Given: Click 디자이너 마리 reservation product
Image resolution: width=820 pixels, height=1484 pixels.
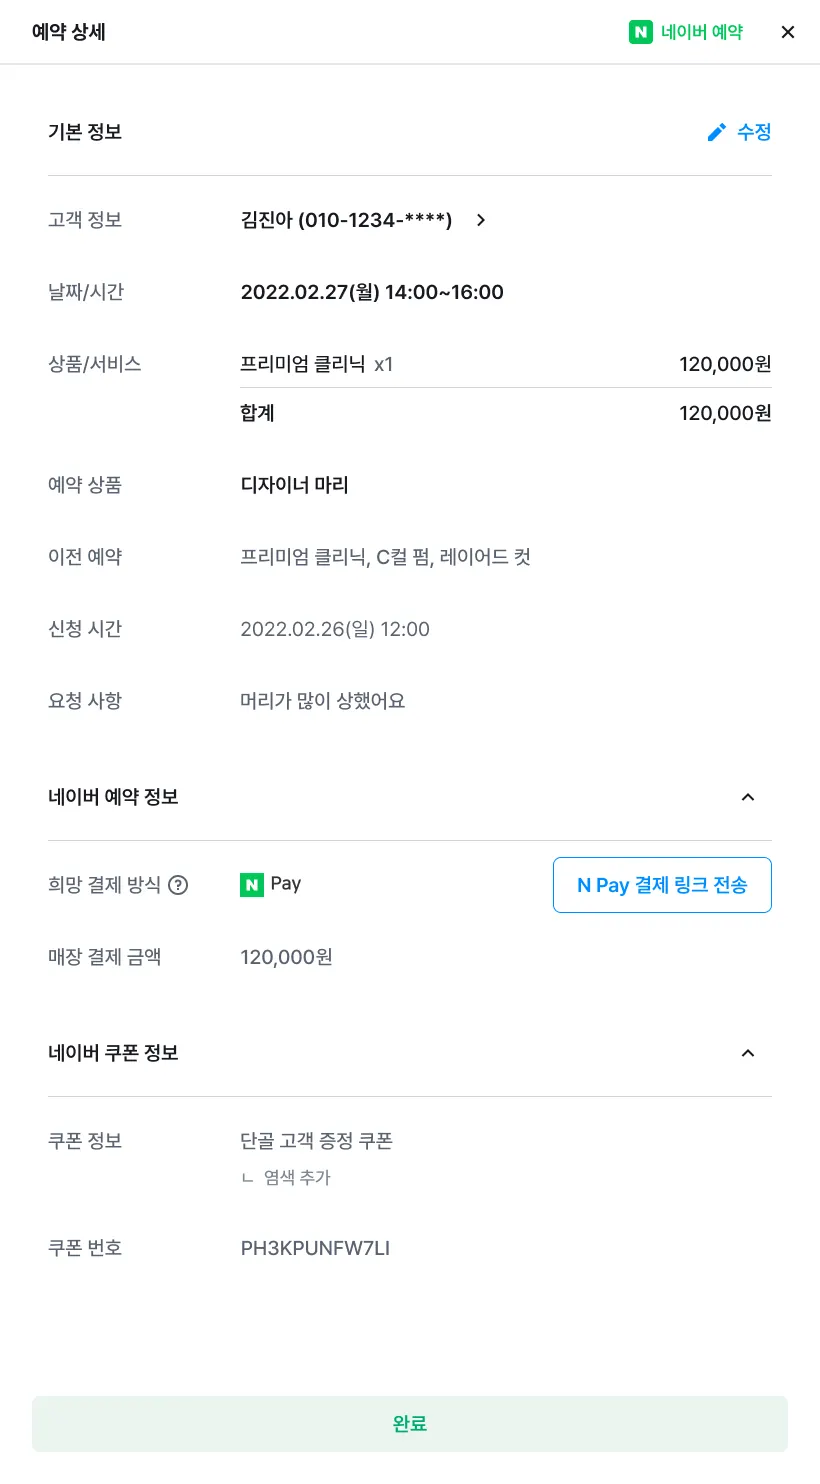Looking at the screenshot, I should (x=294, y=485).
